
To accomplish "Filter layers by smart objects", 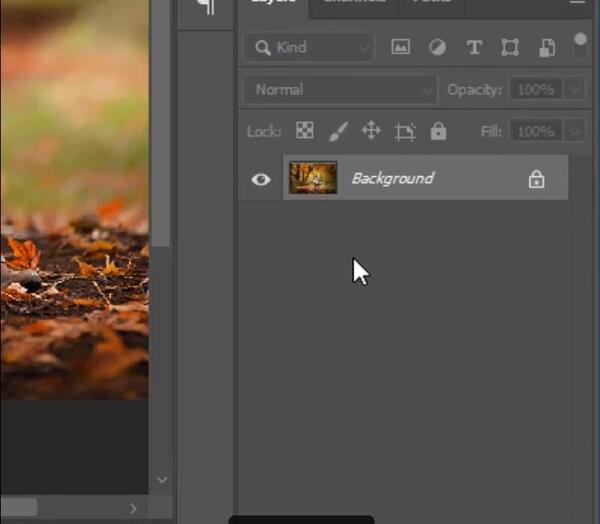I will (547, 48).
